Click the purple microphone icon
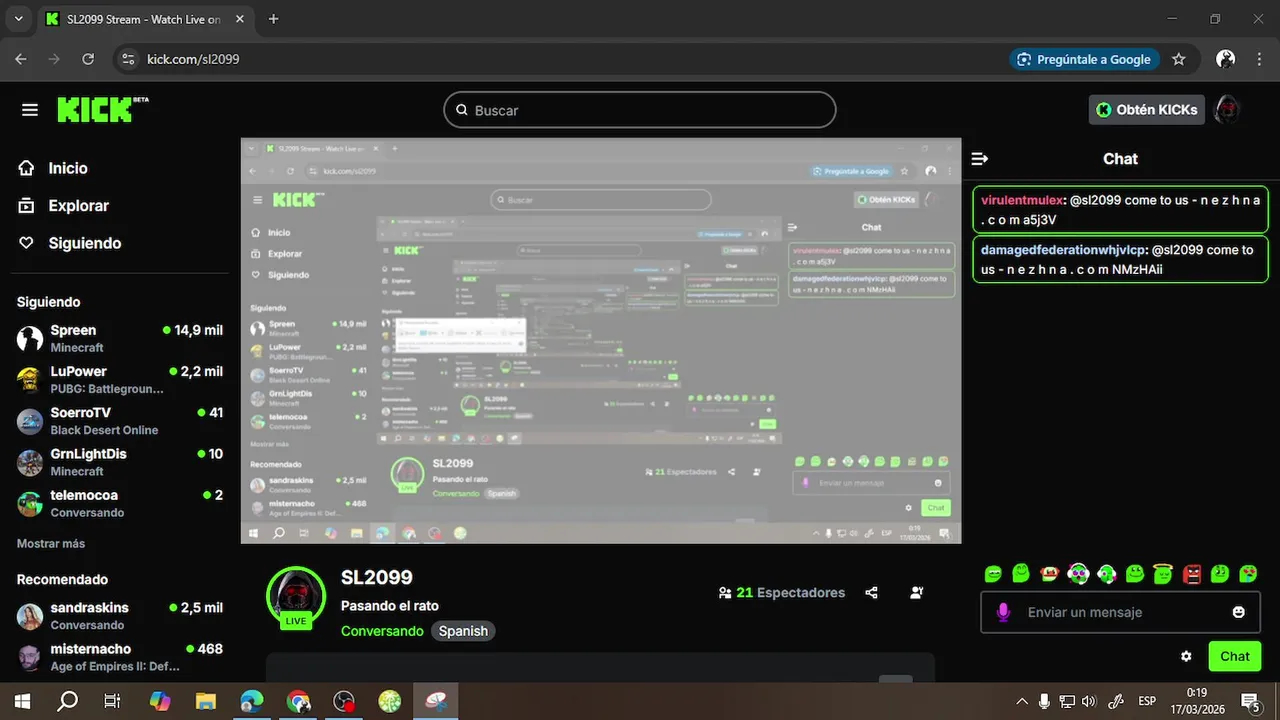The width and height of the screenshot is (1280, 720). click(1003, 612)
